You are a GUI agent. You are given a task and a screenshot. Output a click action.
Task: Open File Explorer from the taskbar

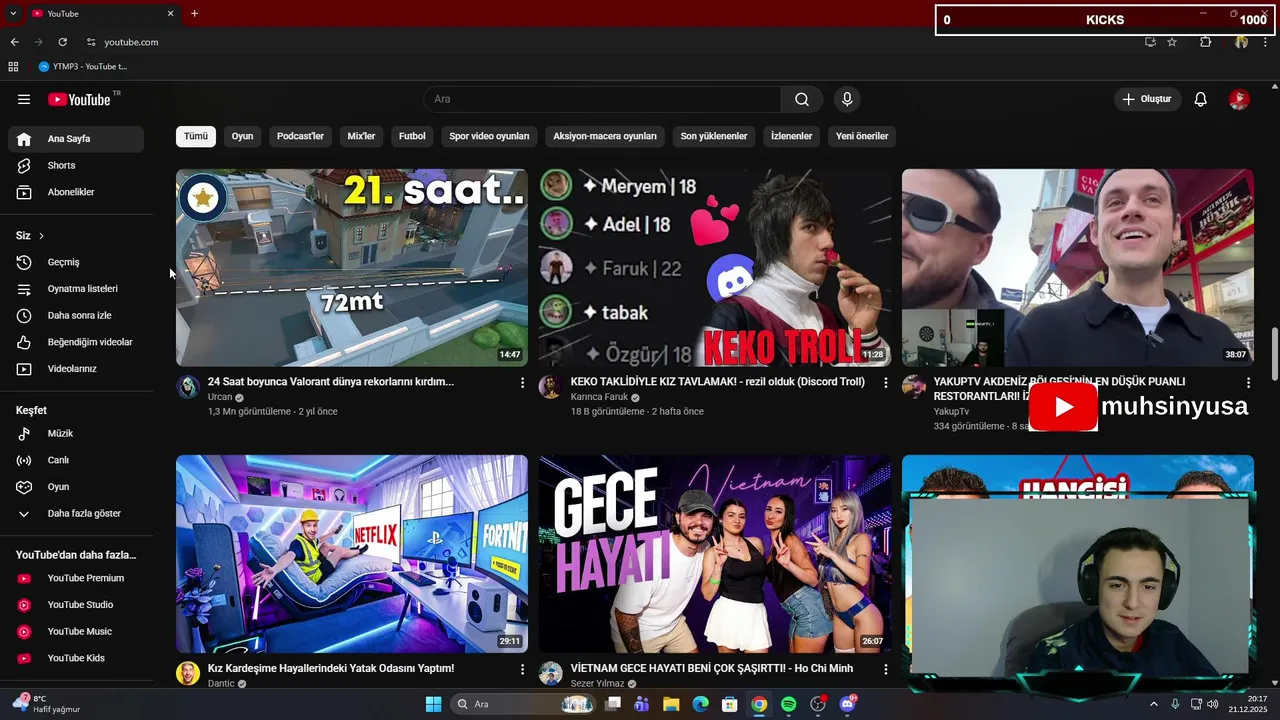[671, 704]
